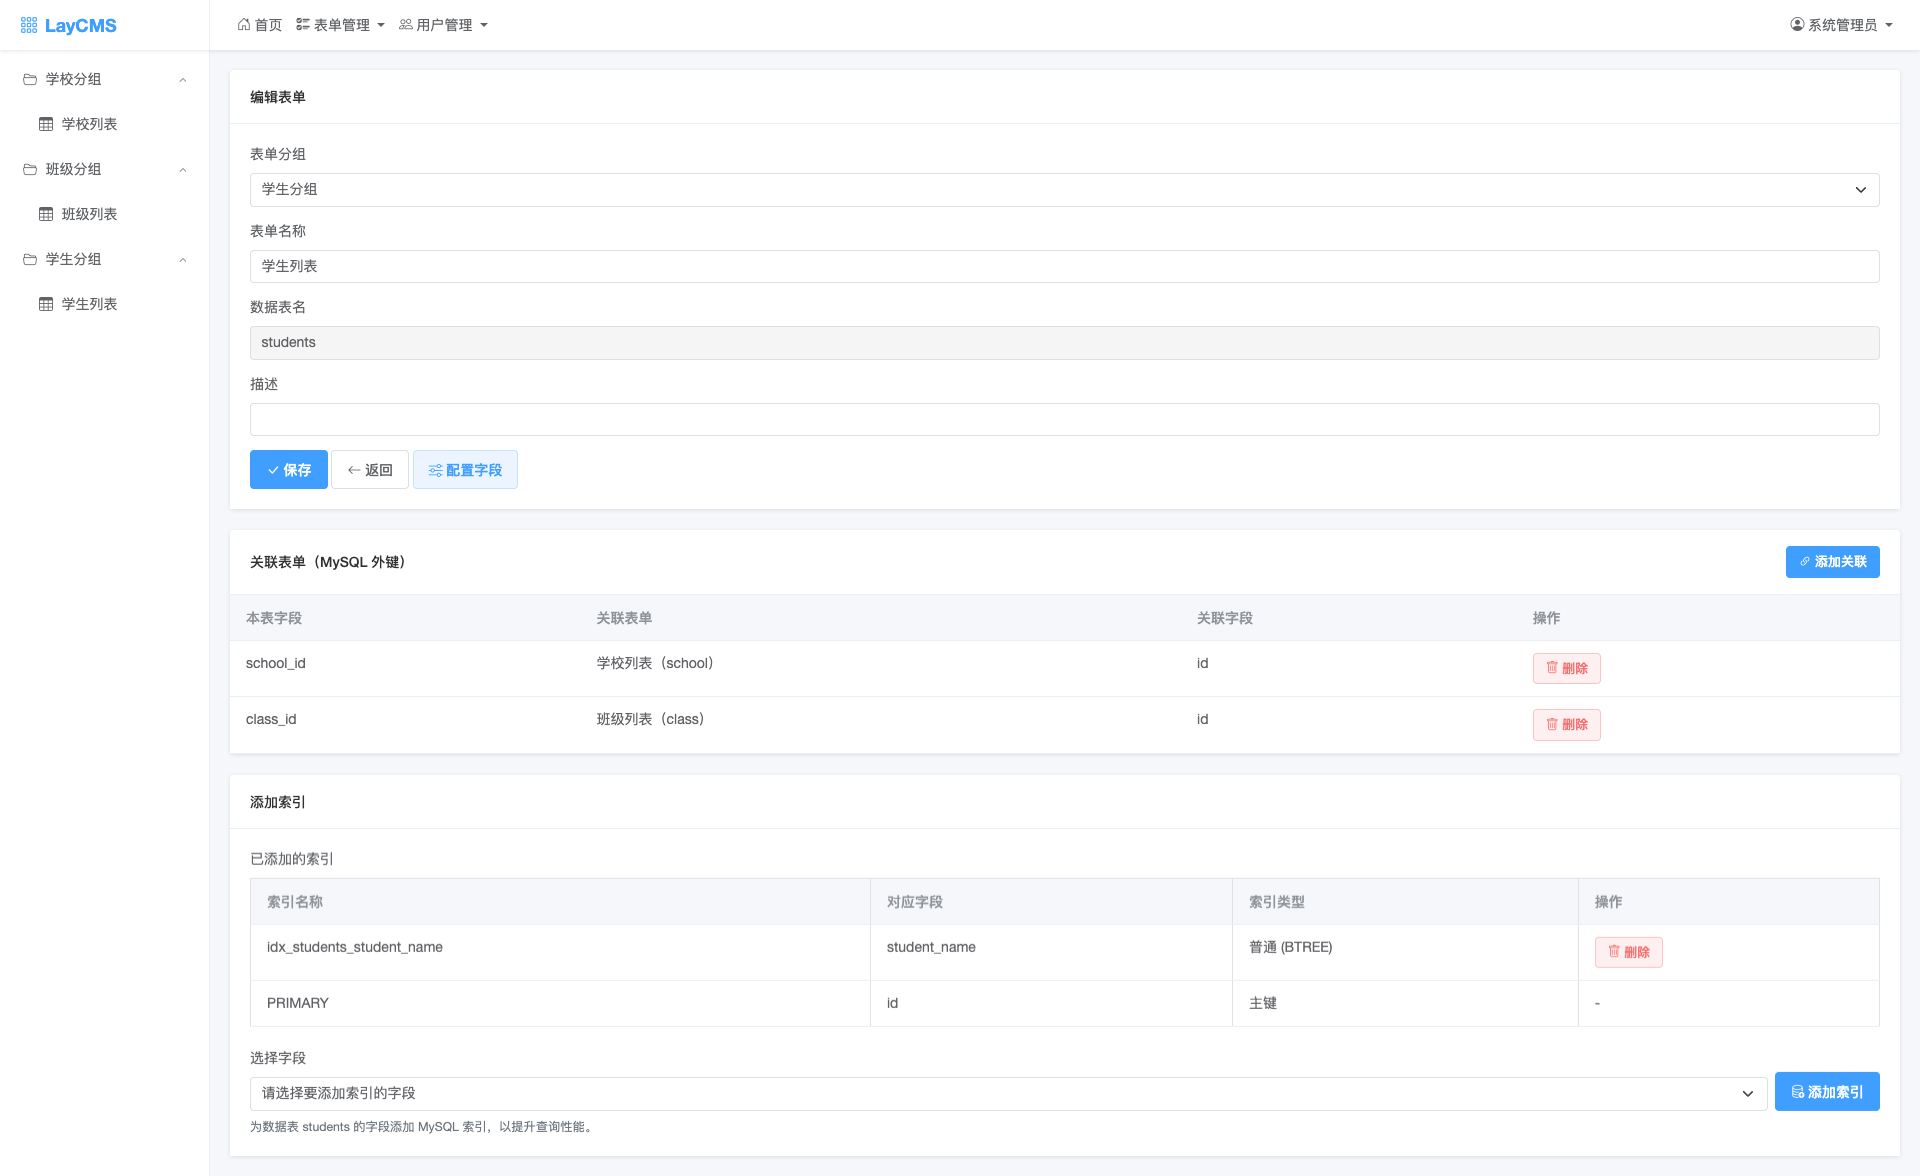This screenshot has height=1176, width=1920.
Task: Click the home icon beside 首页
Action: point(244,25)
